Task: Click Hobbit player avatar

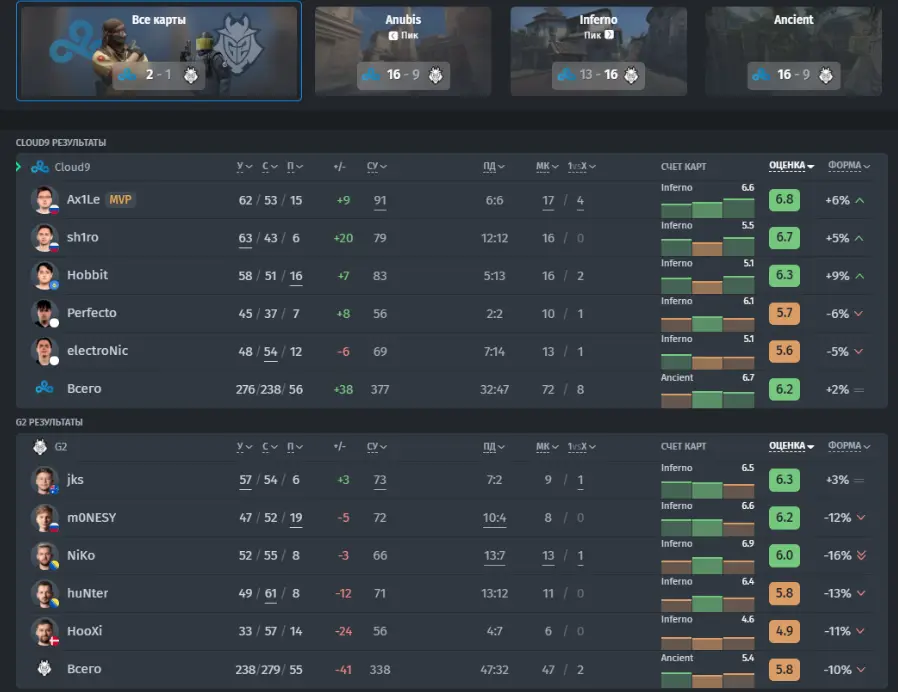Action: tap(45, 276)
